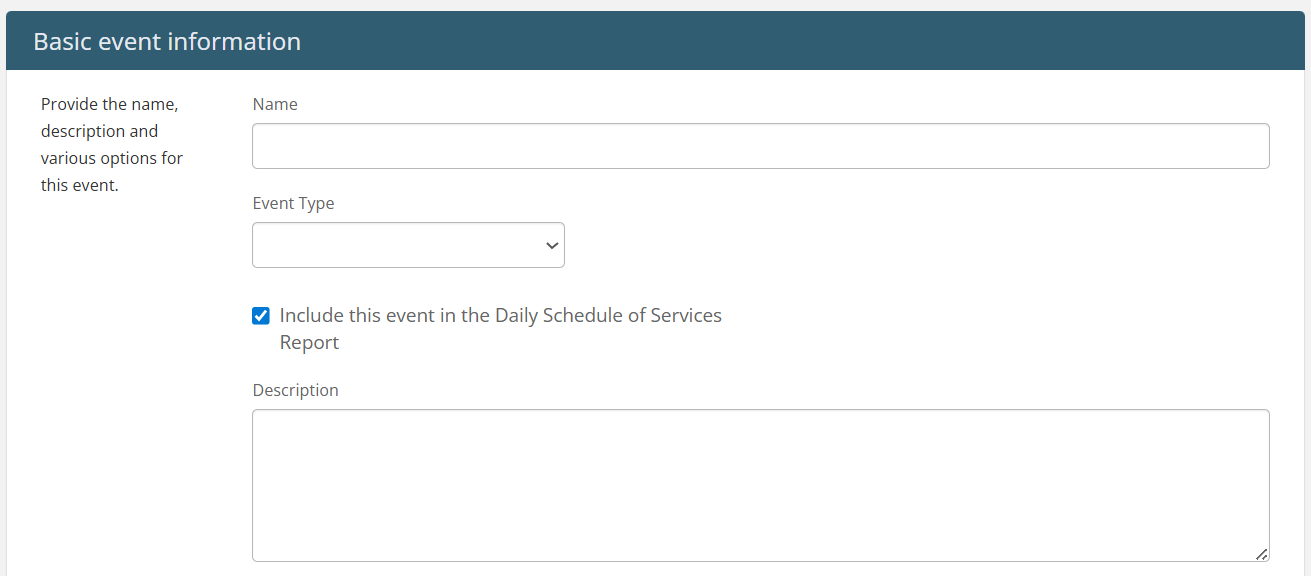Click 'this event.' ending the help text
This screenshot has height=576, width=1311.
tap(80, 185)
